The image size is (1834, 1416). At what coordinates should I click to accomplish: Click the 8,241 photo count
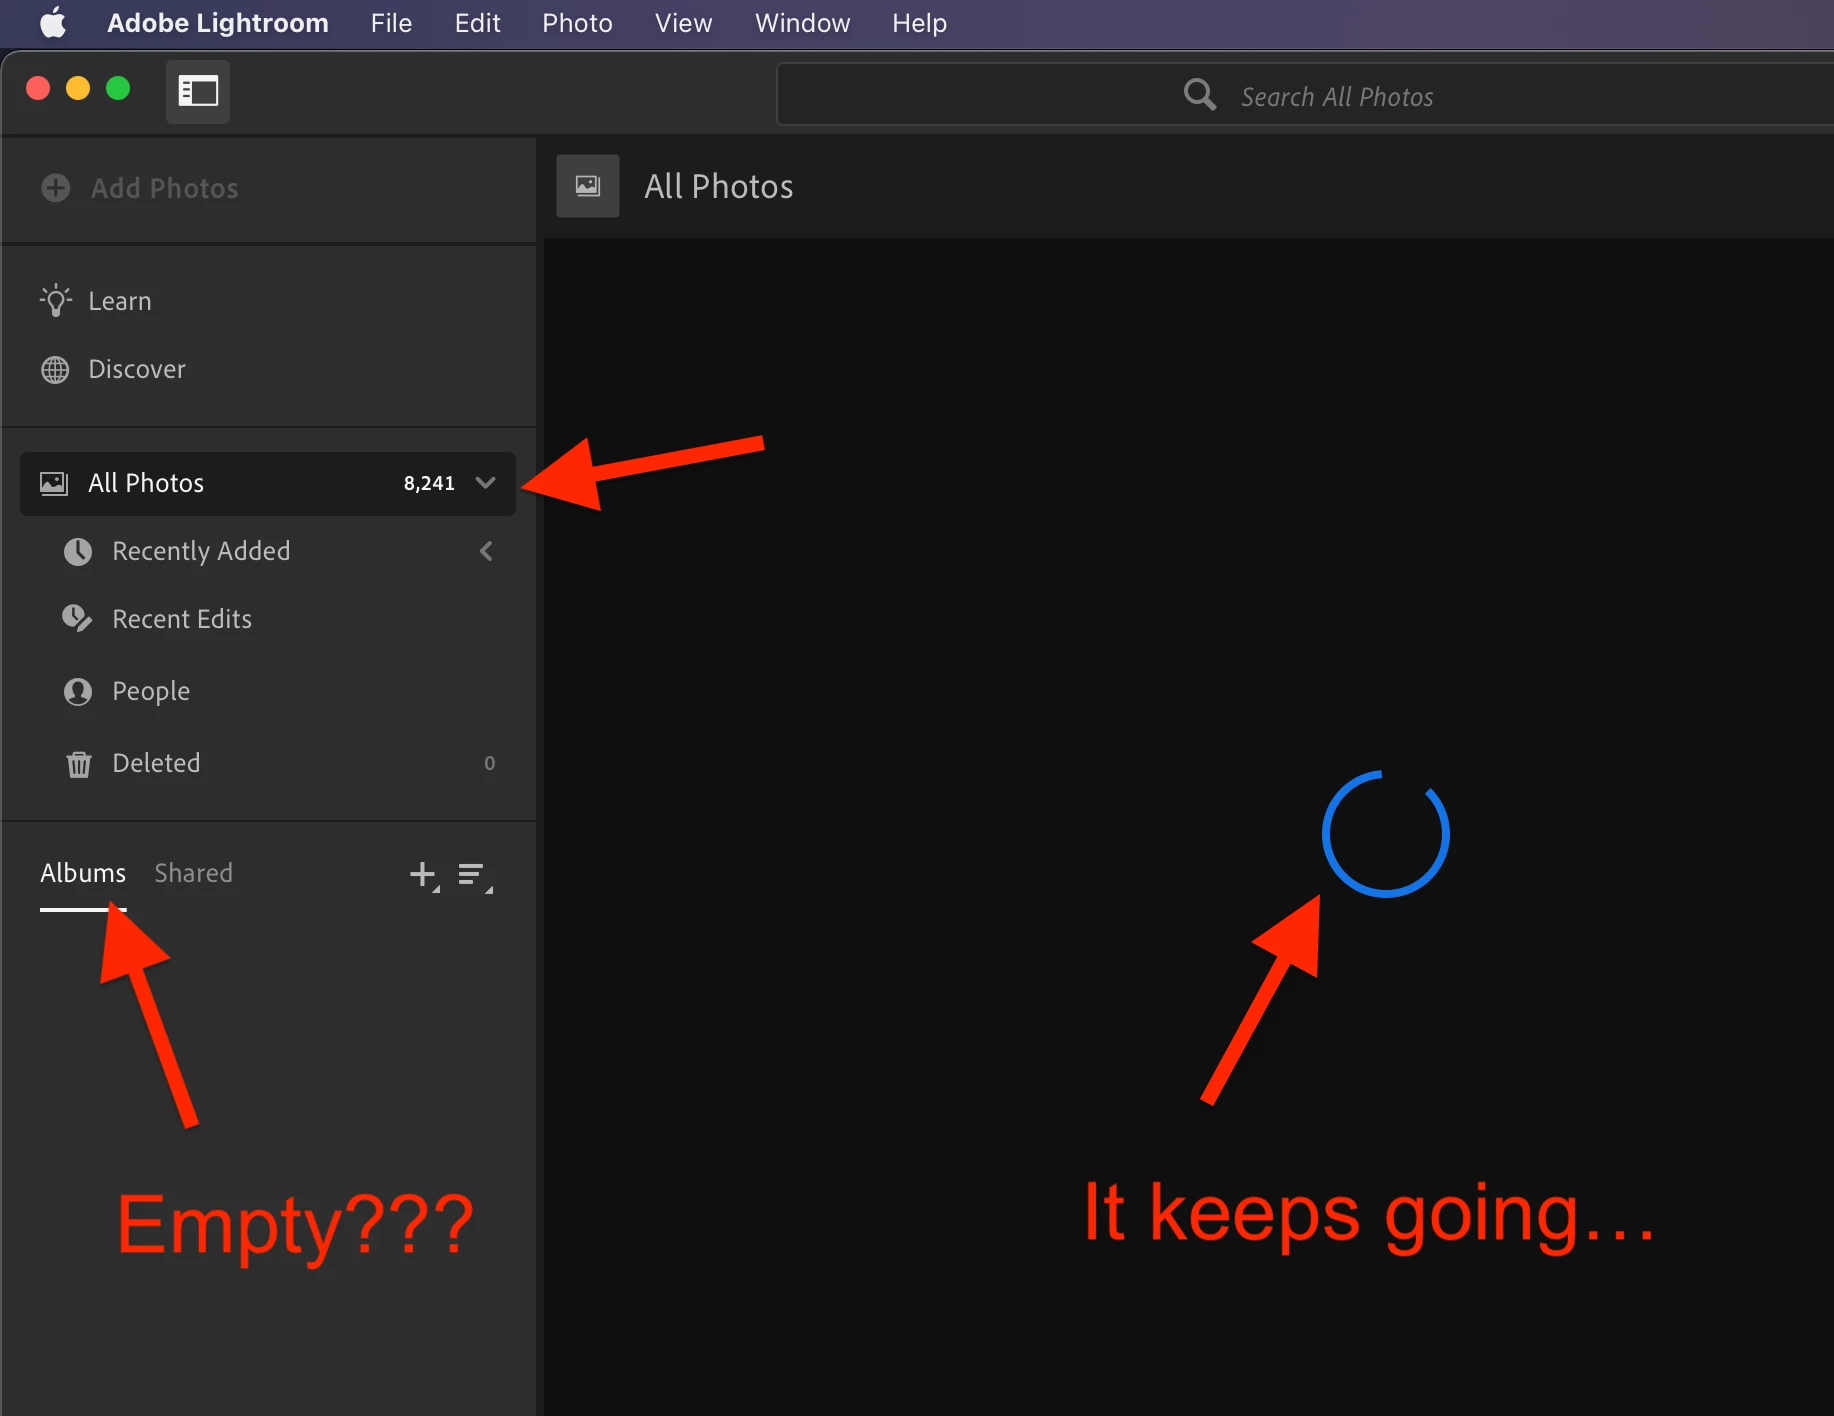tap(429, 484)
